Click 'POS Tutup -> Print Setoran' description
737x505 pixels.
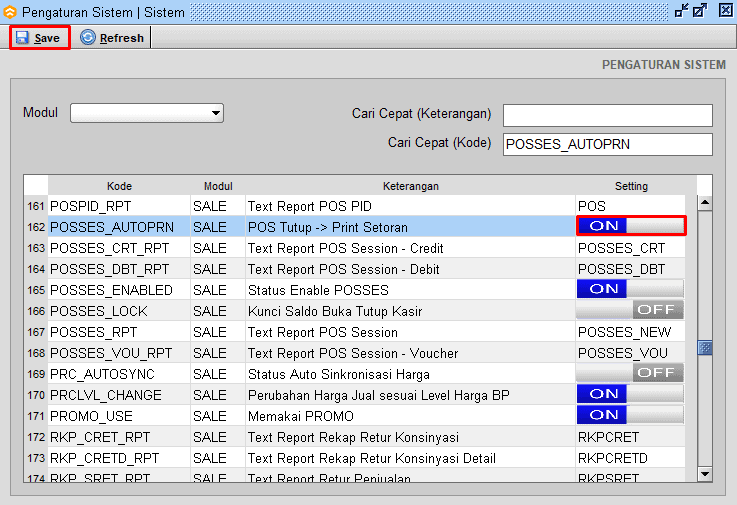328,227
